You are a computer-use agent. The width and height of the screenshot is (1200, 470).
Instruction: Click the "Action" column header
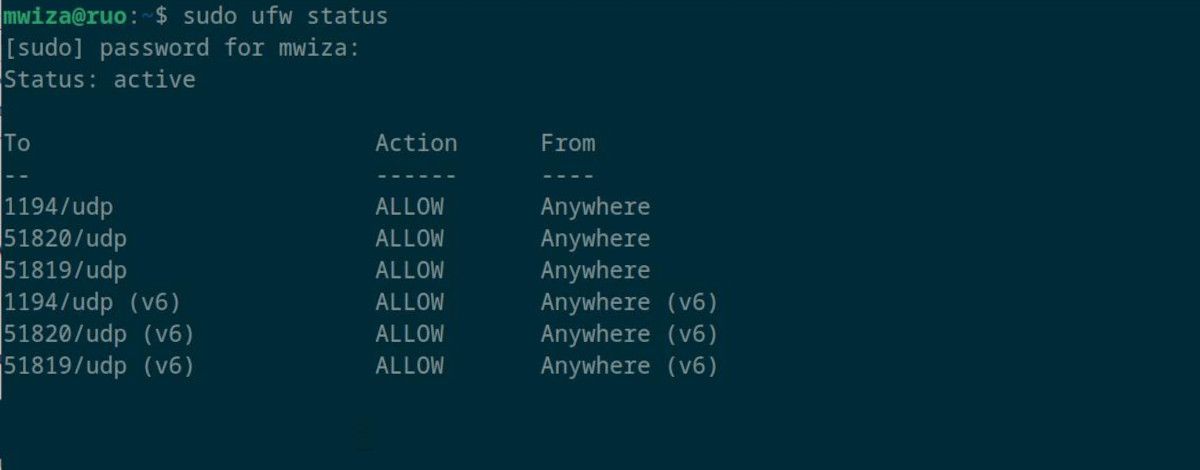coord(416,143)
